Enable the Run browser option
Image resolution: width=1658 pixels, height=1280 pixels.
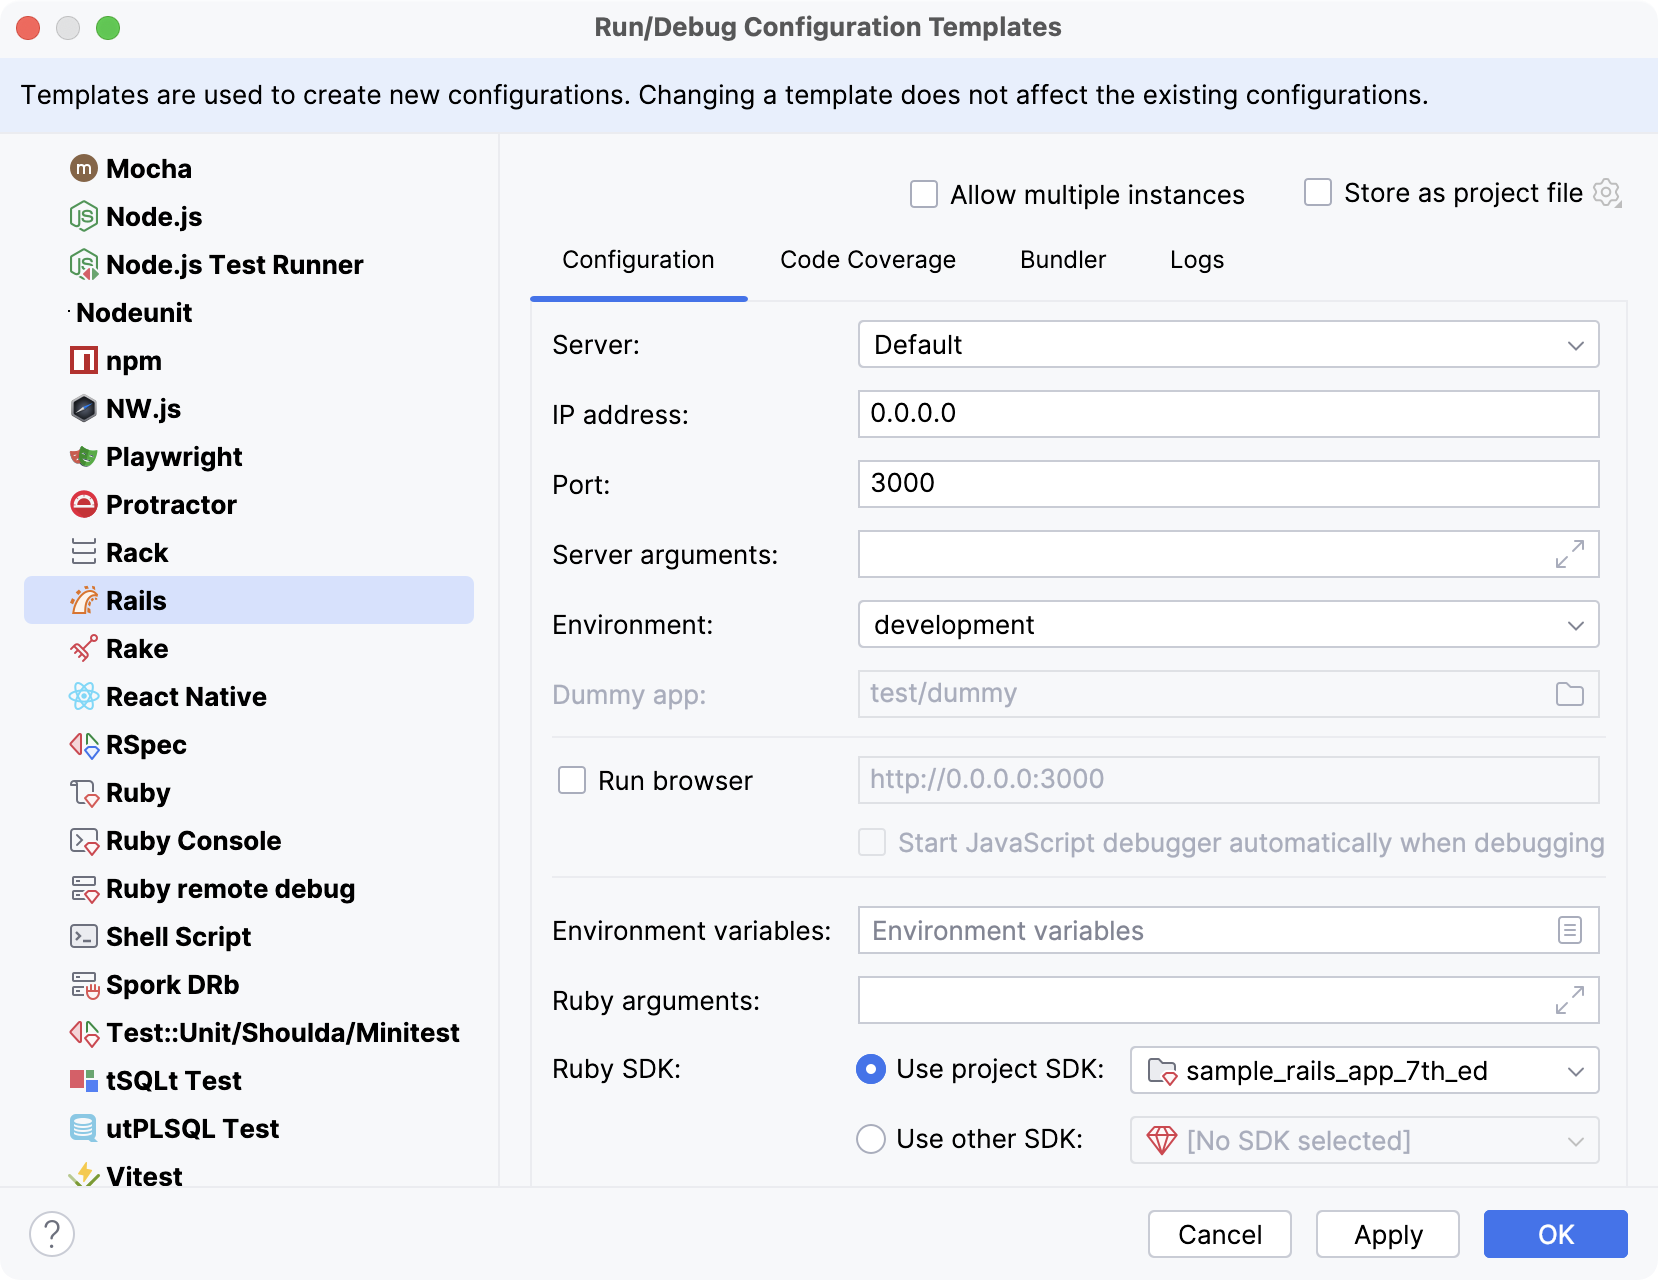(571, 780)
